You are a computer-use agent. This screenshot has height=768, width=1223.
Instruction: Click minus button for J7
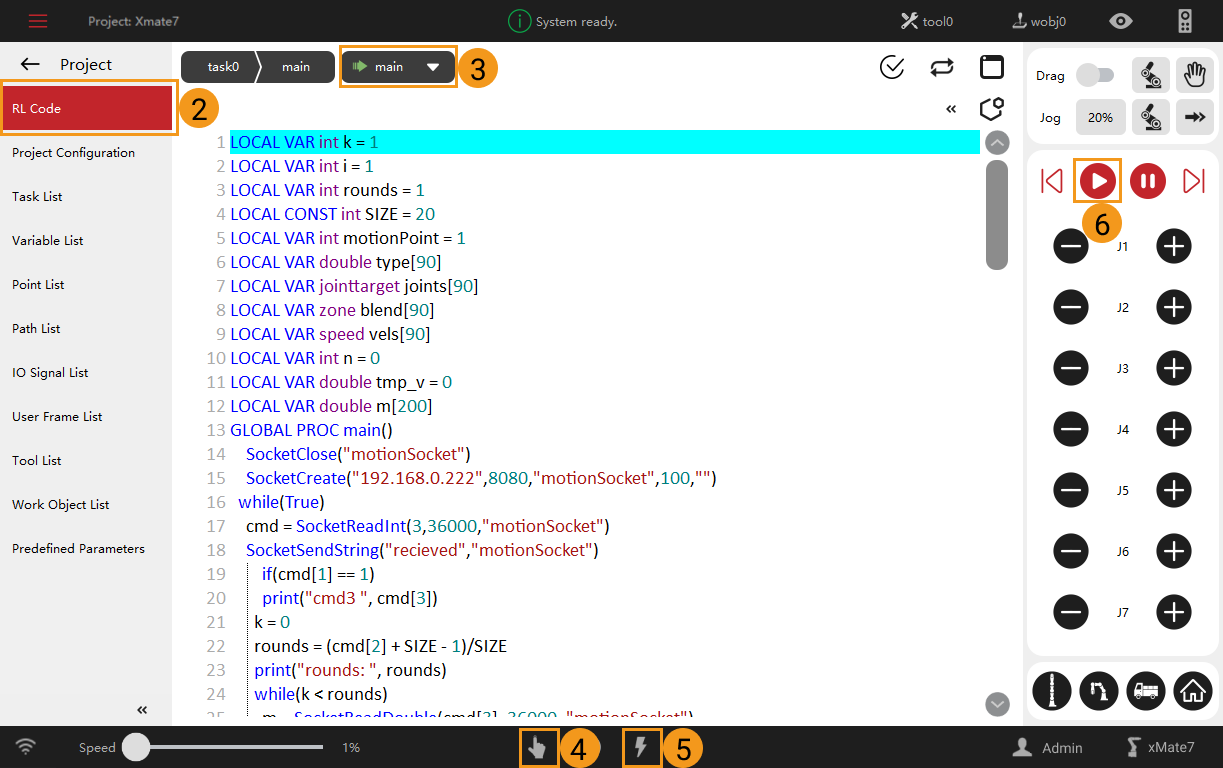click(x=1071, y=612)
